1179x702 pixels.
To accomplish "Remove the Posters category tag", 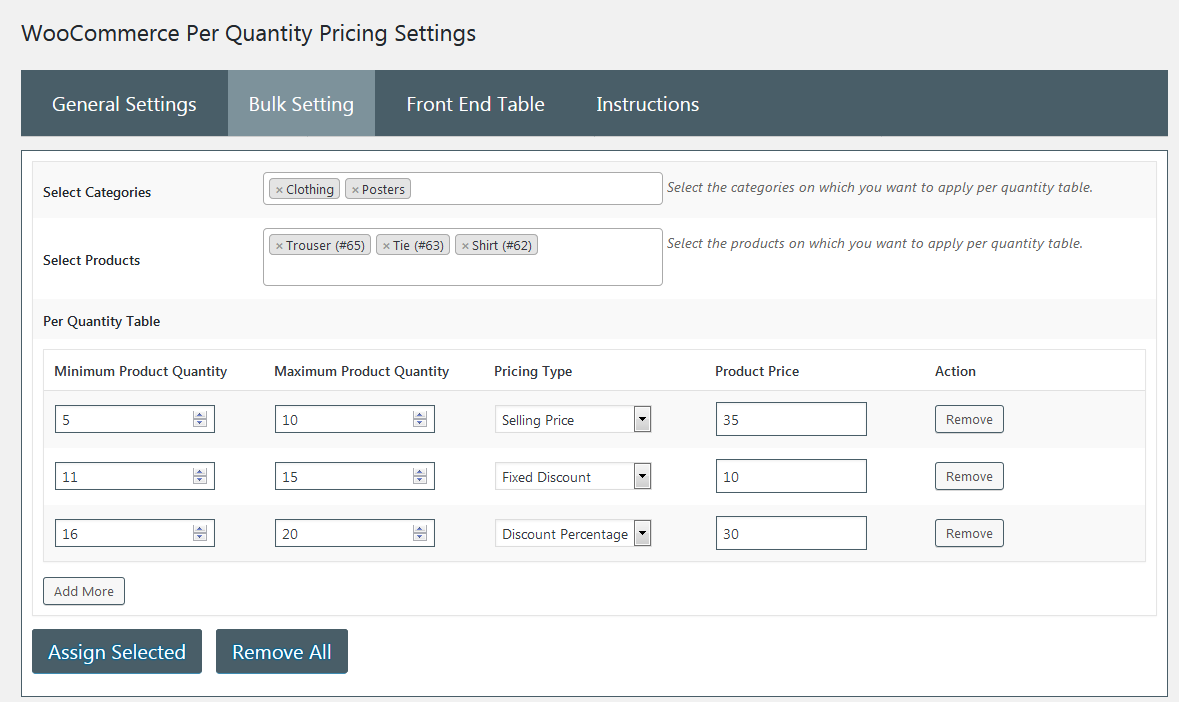I will (356, 188).
